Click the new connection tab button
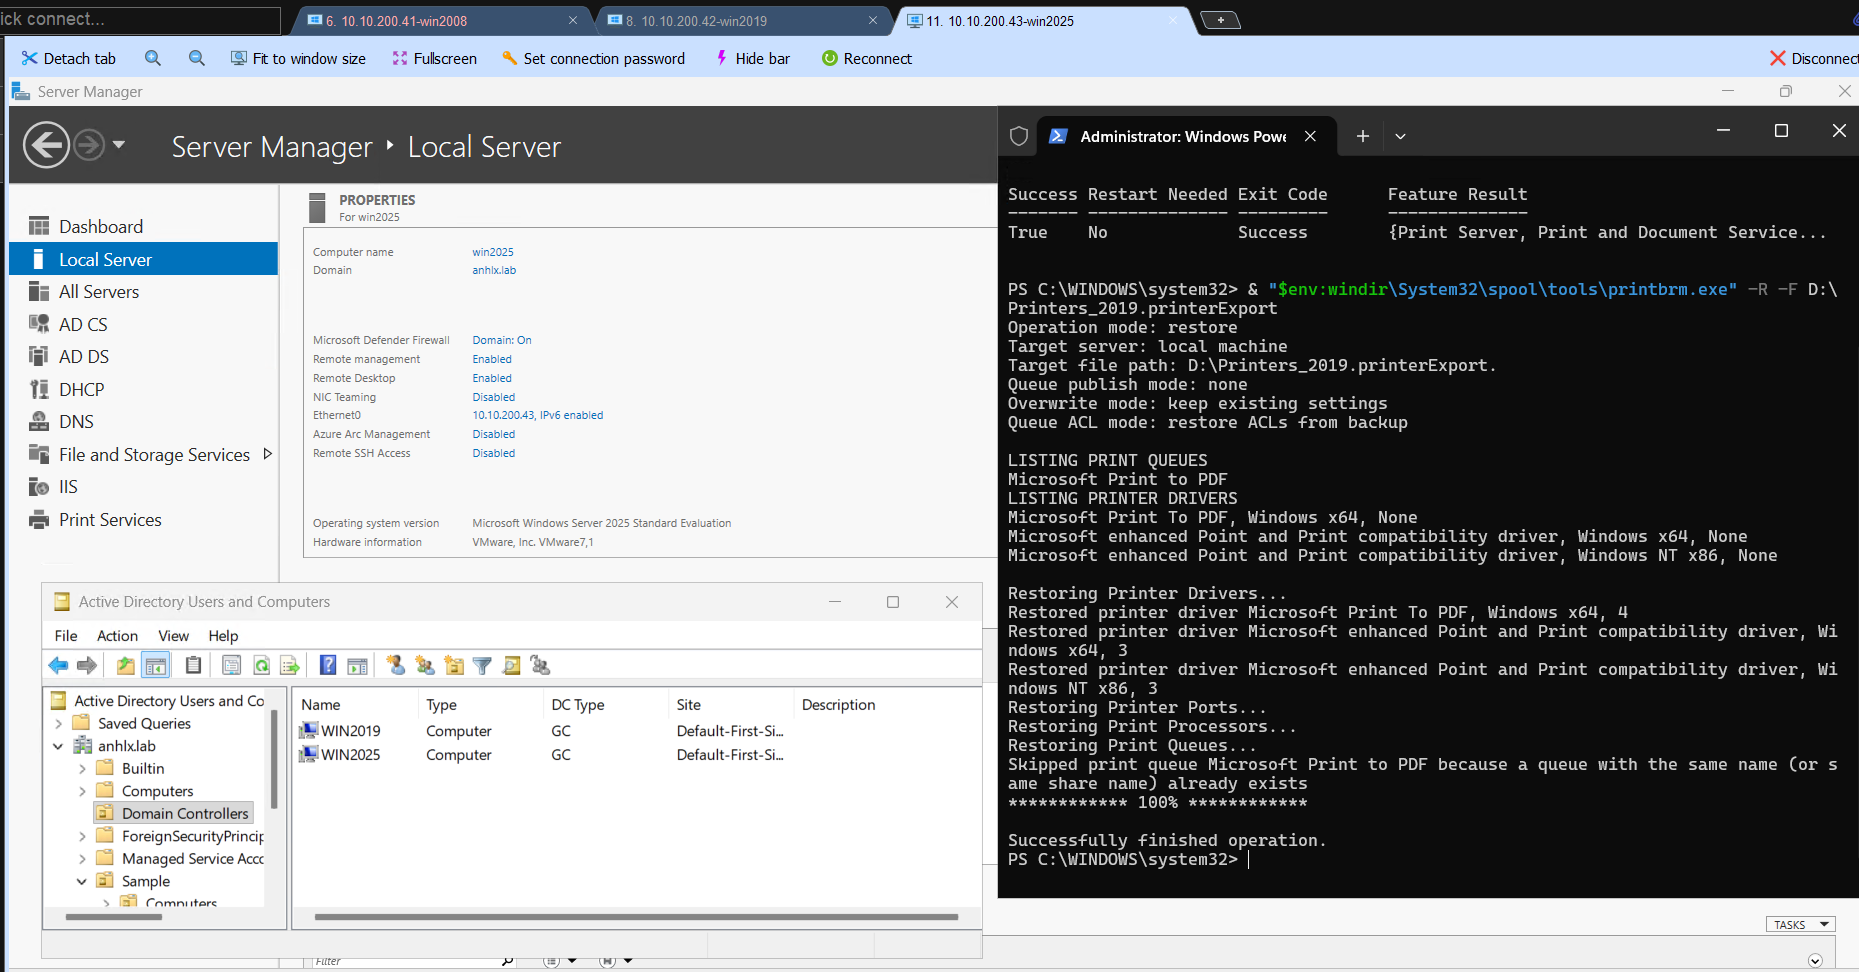This screenshot has height=972, width=1859. point(1220,20)
